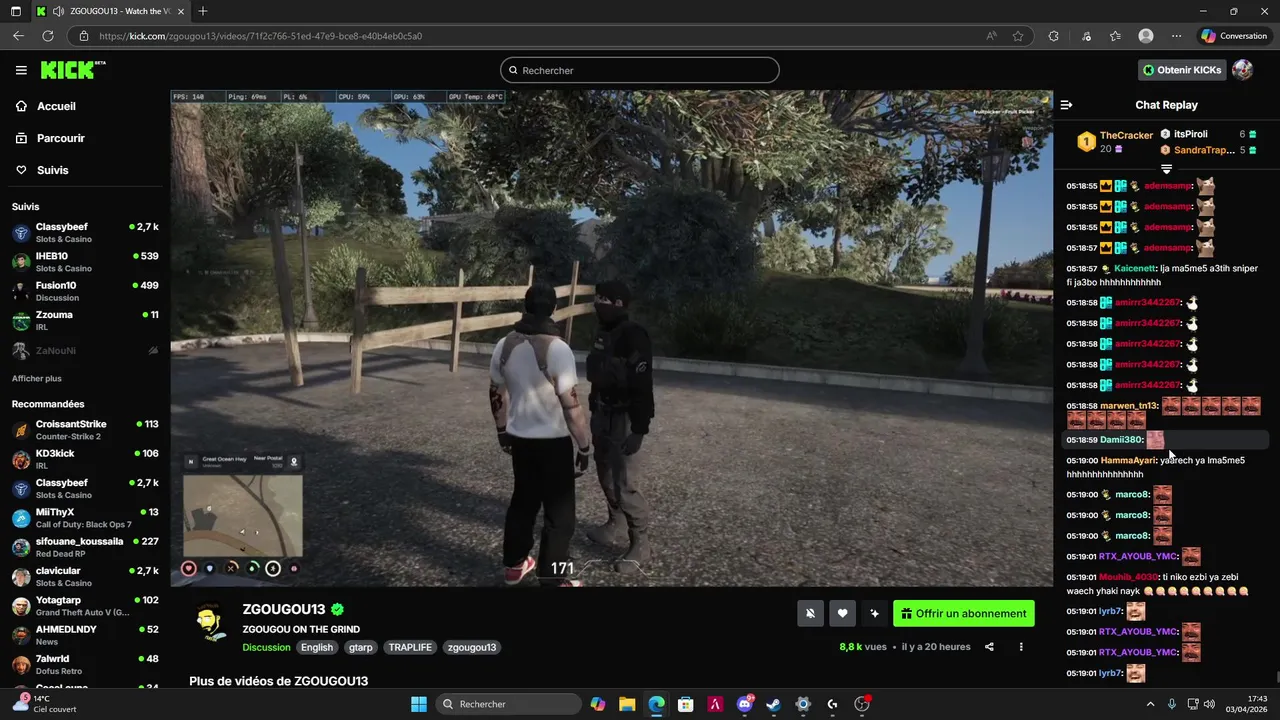
Task: Open Classybeef followed channel
Action: pyautogui.click(x=85, y=232)
